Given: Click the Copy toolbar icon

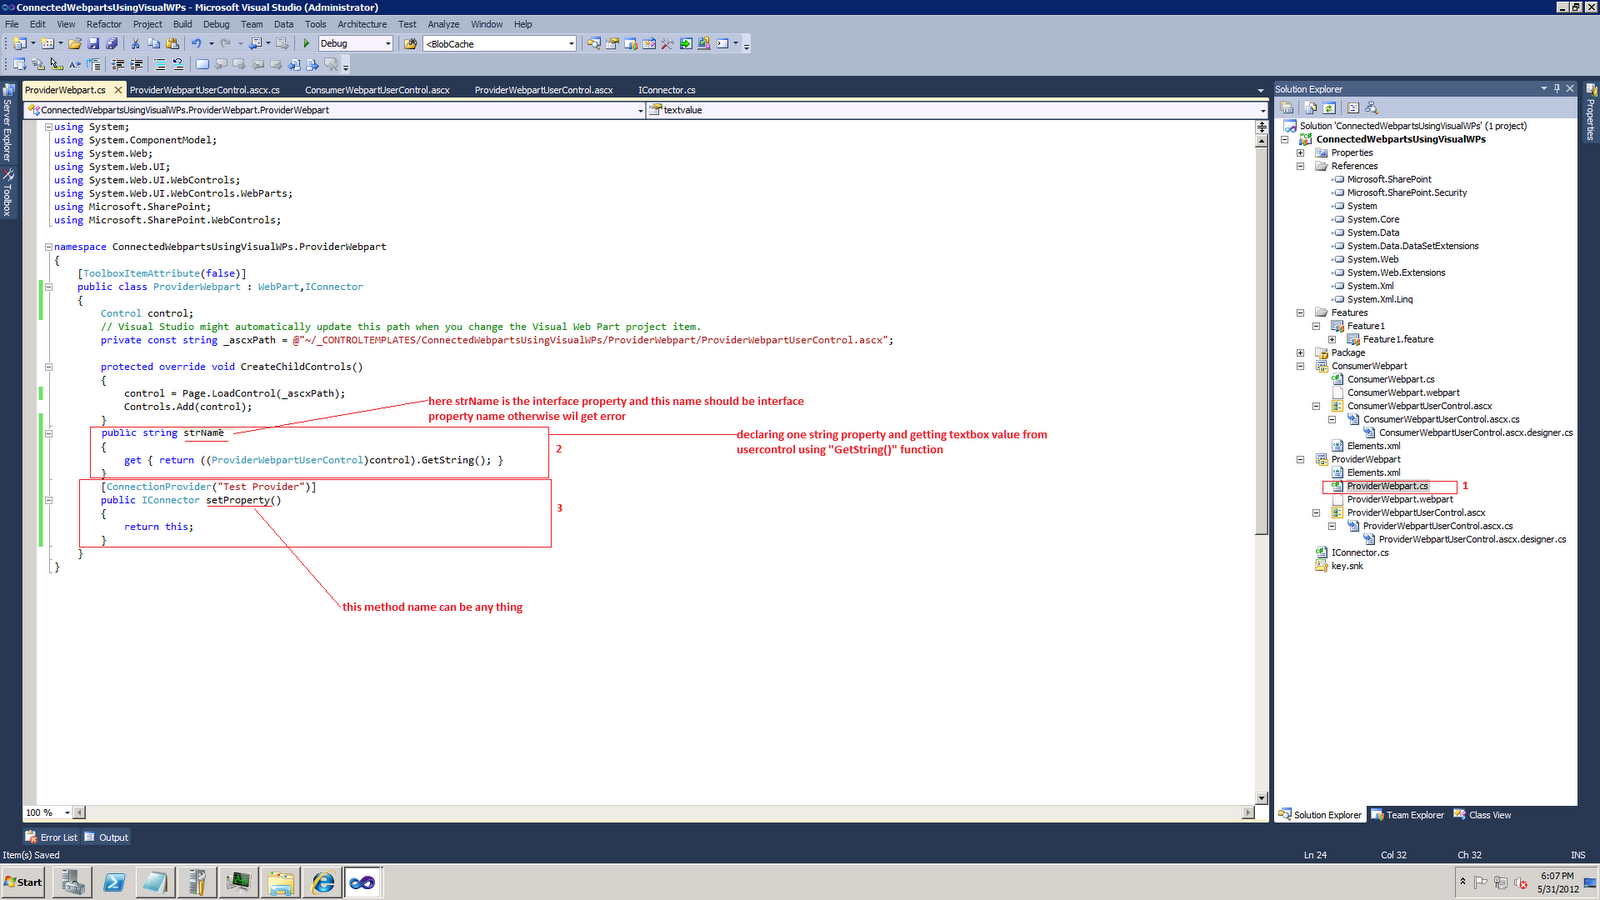Looking at the screenshot, I should point(154,44).
